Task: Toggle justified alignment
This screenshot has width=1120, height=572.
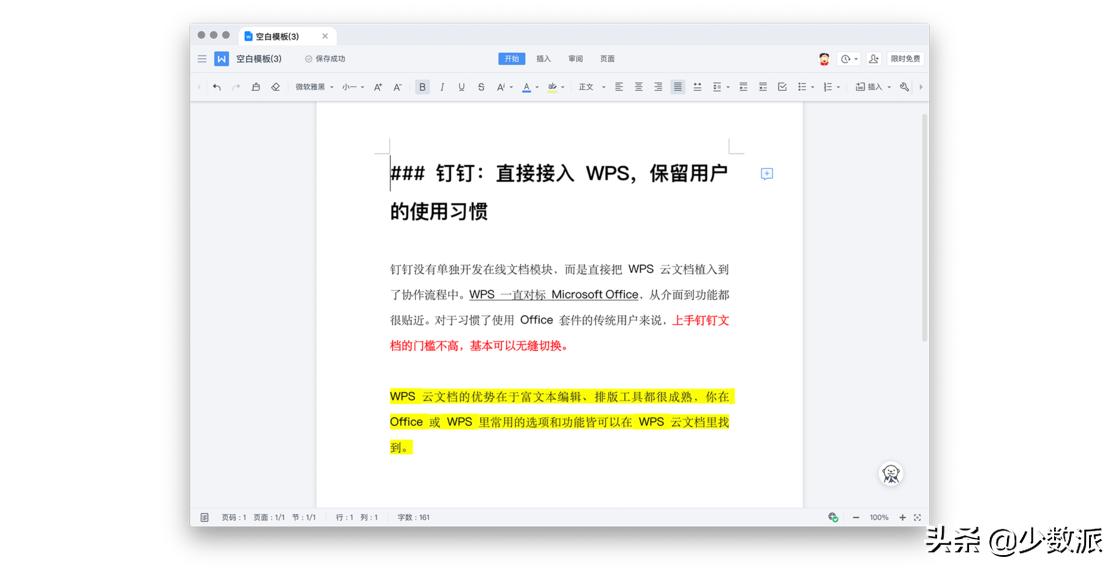Action: click(x=678, y=87)
